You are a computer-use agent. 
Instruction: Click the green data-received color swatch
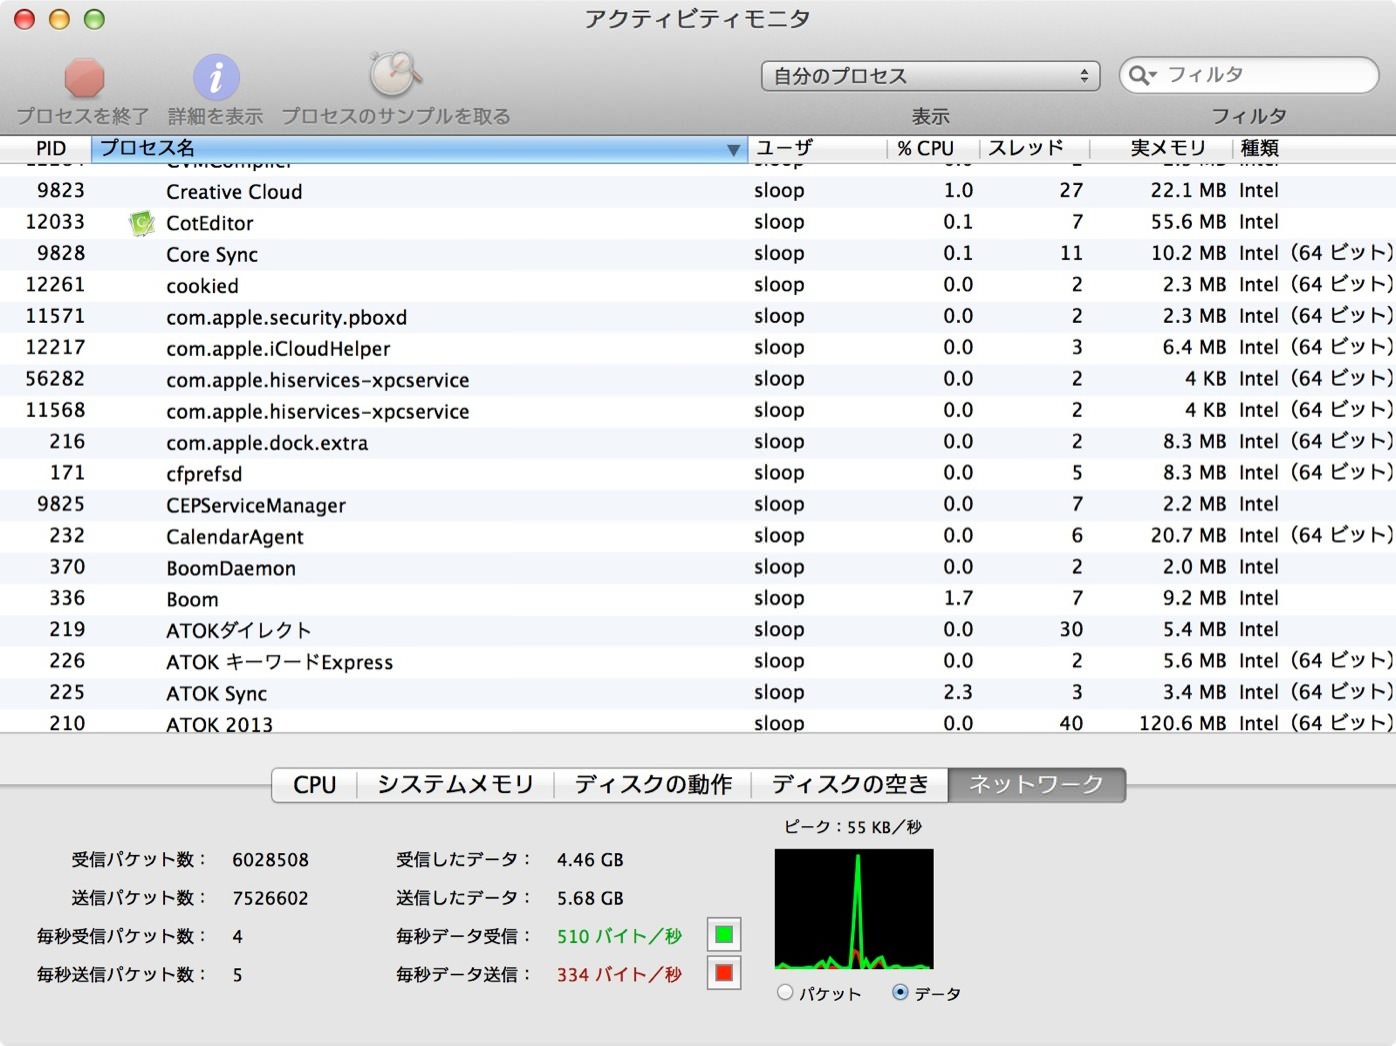[724, 935]
